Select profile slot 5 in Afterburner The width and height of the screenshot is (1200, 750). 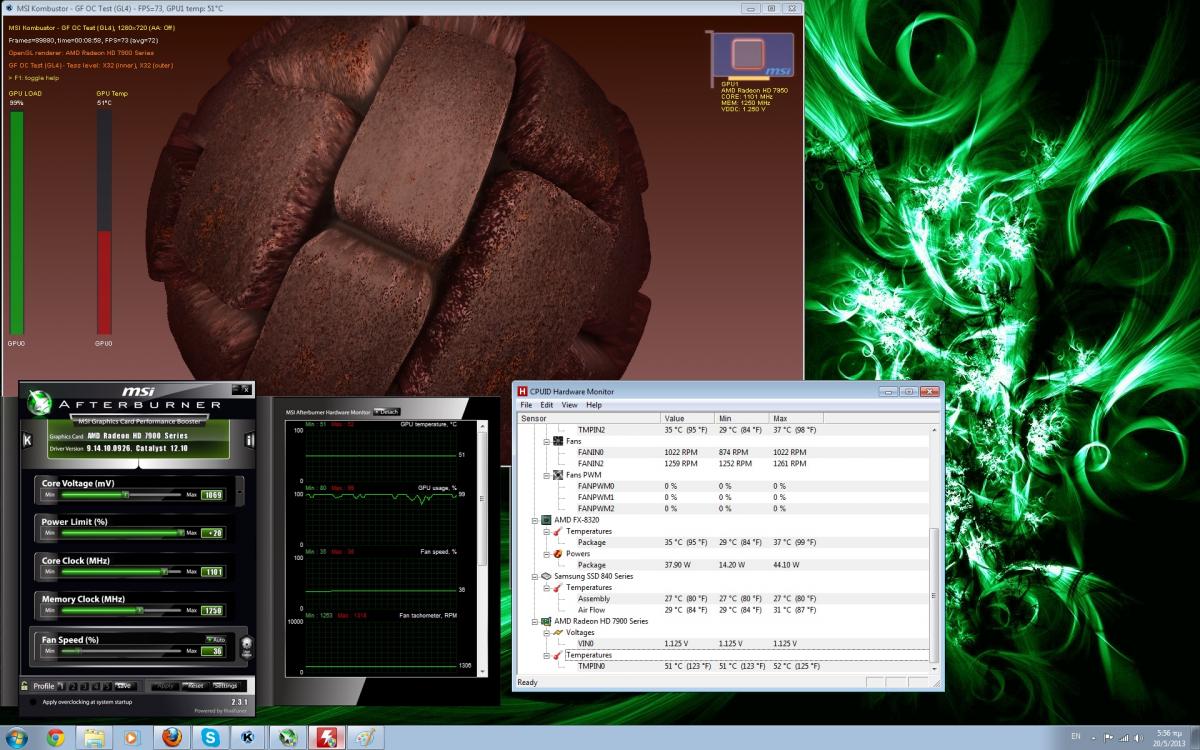coord(109,686)
